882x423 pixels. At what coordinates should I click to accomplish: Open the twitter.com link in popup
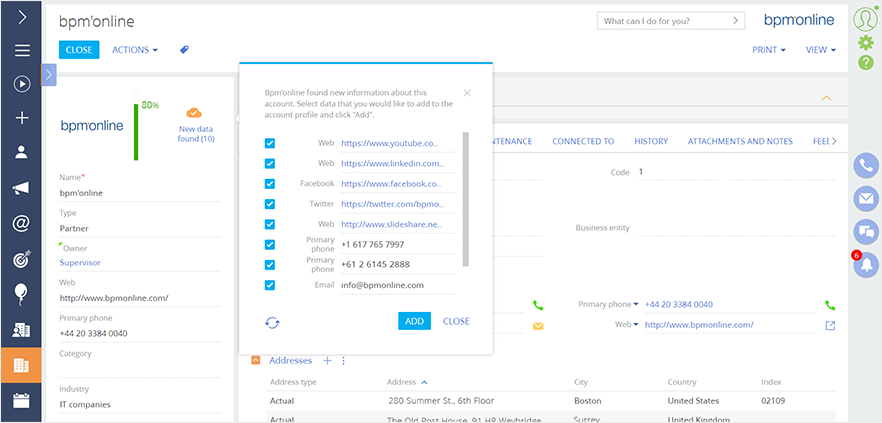tap(392, 204)
